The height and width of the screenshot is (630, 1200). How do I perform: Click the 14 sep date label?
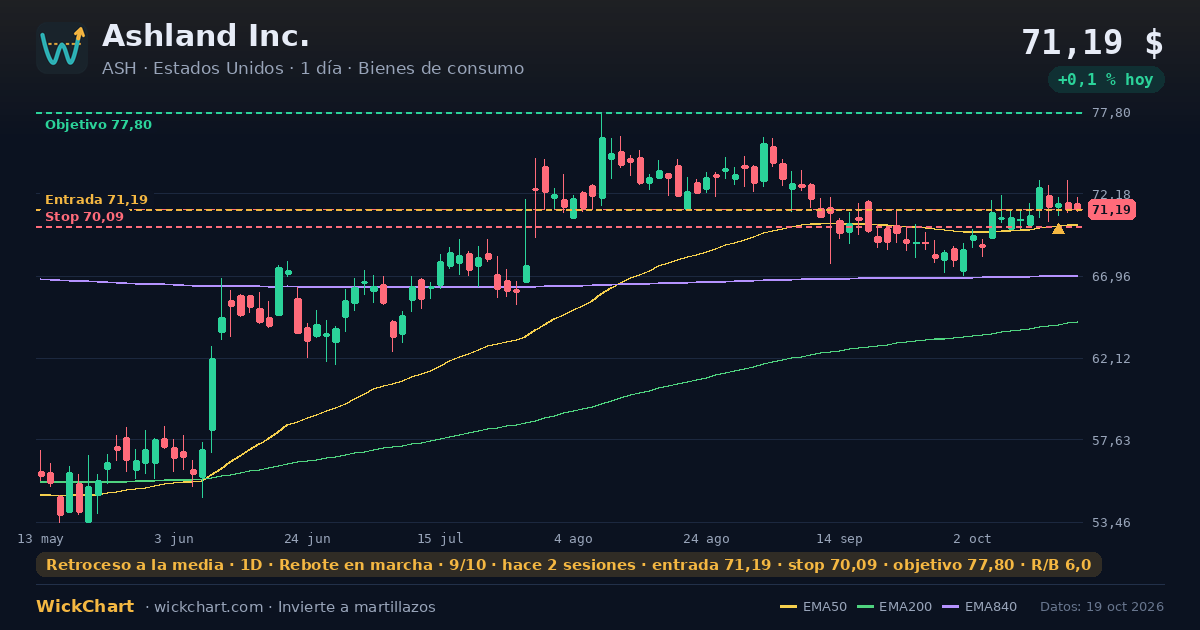point(839,538)
